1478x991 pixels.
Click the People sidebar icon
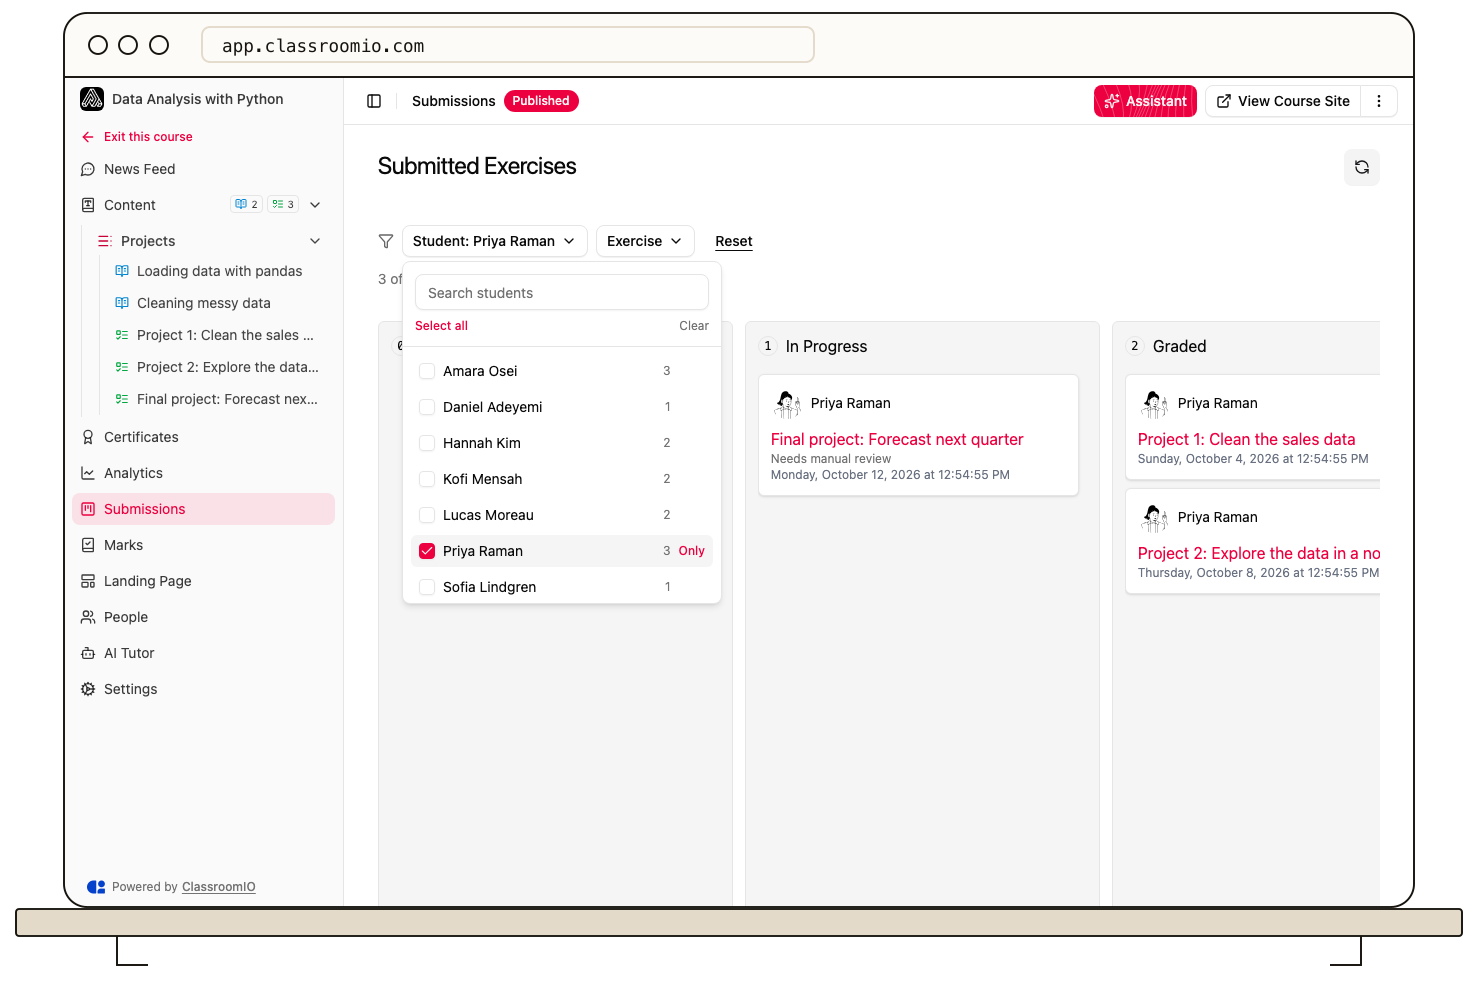[88, 617]
